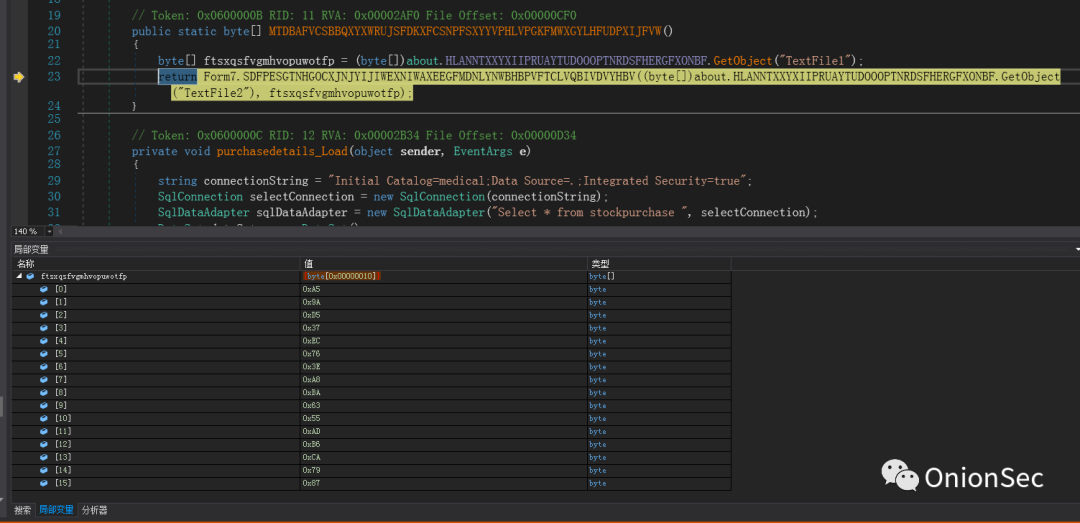Click value 0xA5 in the locals list

point(311,289)
